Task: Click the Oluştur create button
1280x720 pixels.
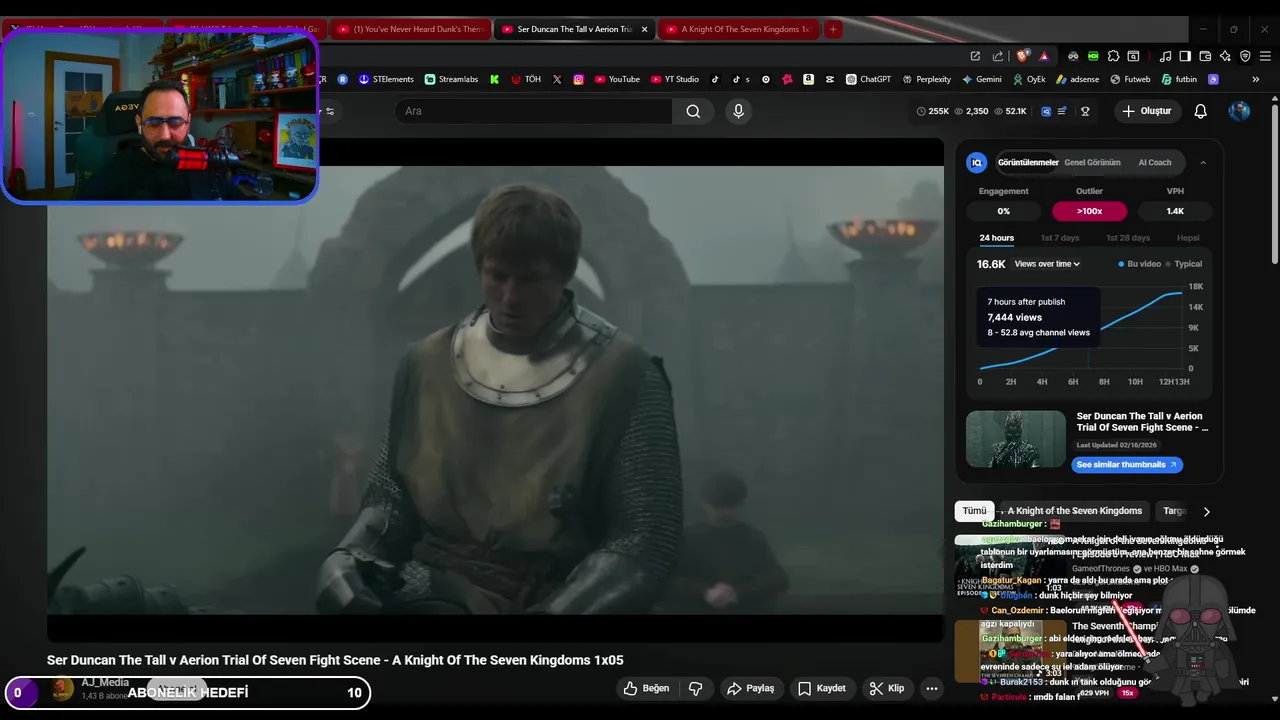Action: point(1146,111)
